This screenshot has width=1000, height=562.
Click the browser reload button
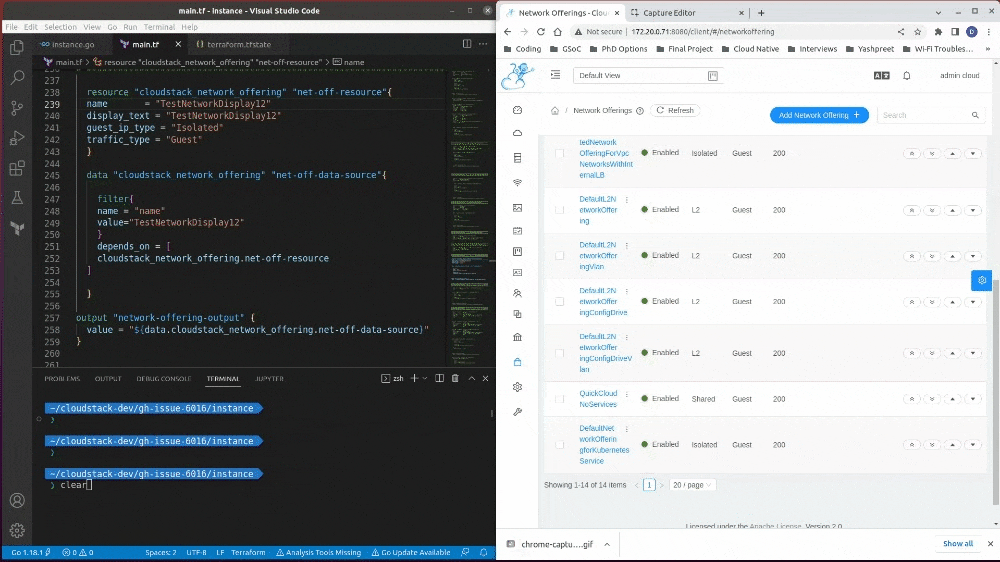click(541, 31)
